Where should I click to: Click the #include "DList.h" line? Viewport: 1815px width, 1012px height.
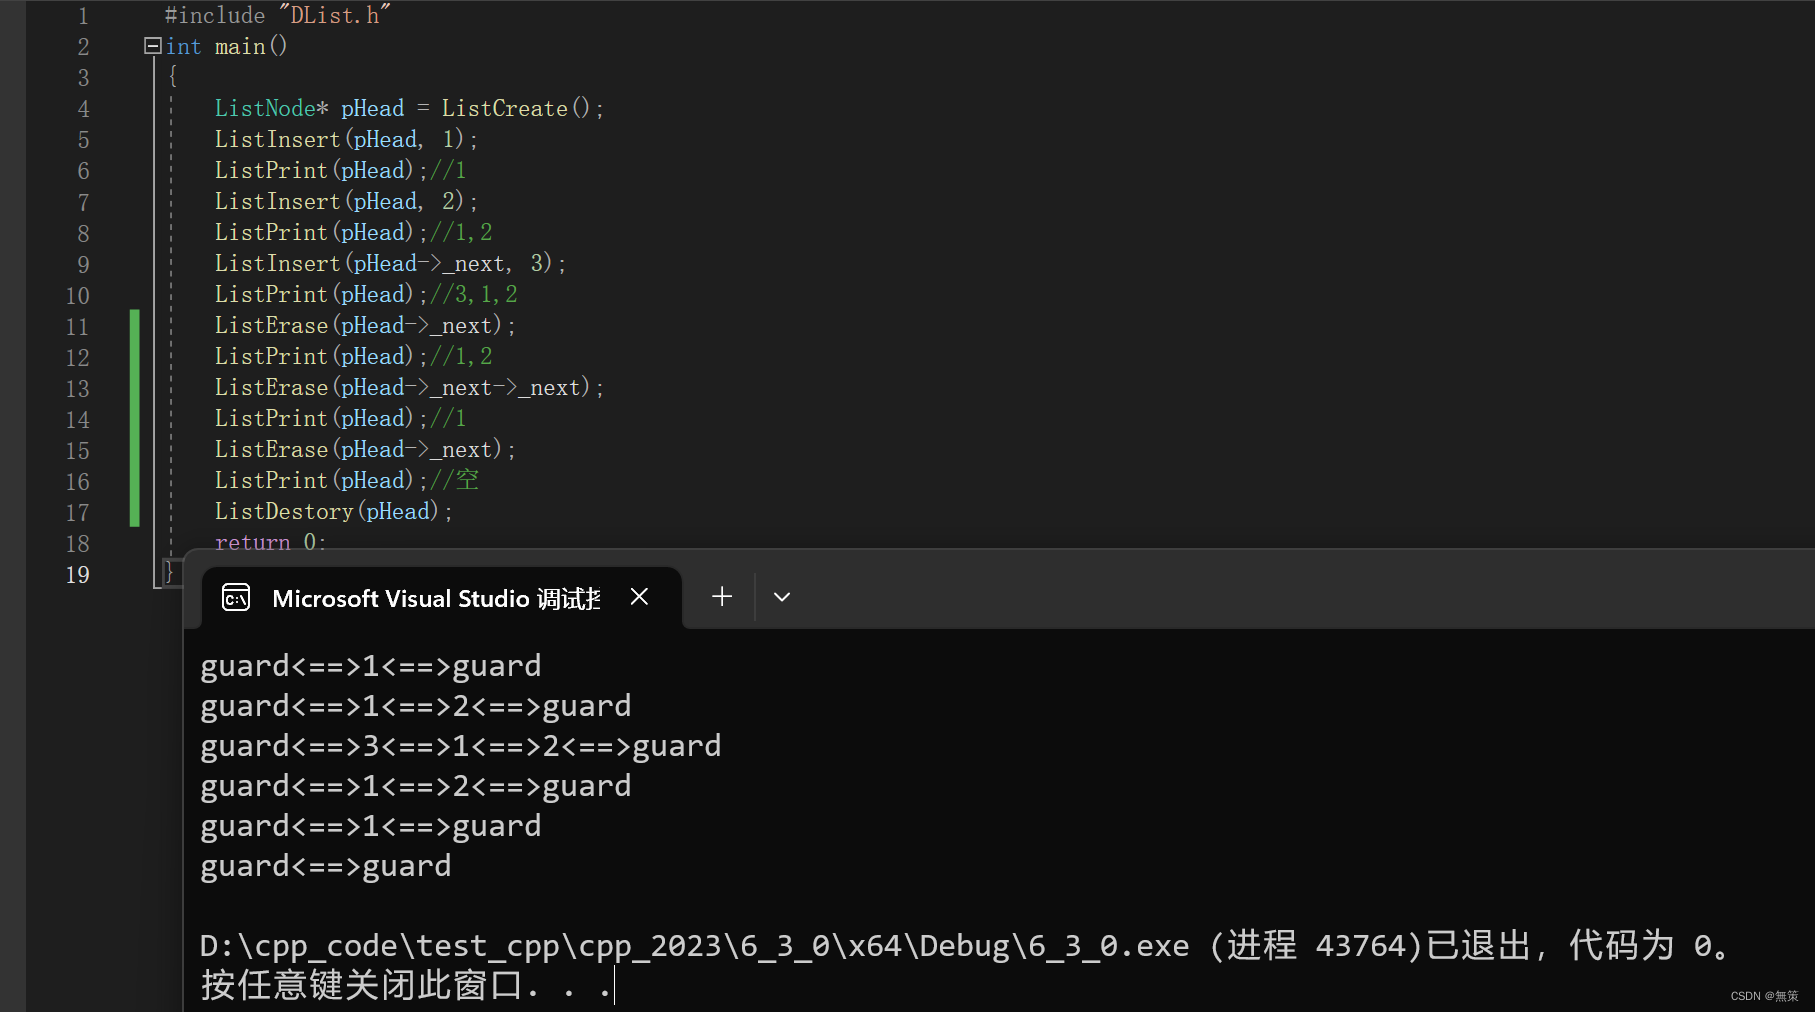(x=278, y=15)
